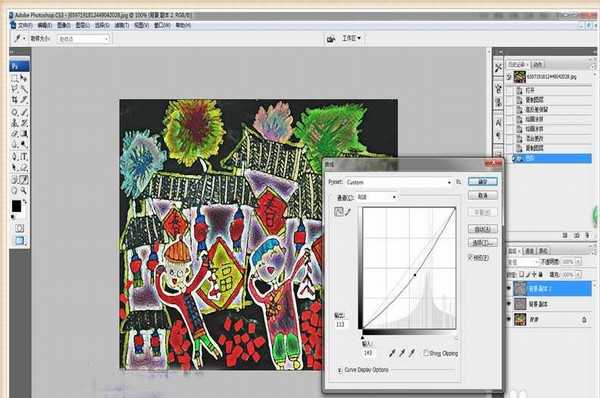Click the black foreground color swatch

(16, 206)
